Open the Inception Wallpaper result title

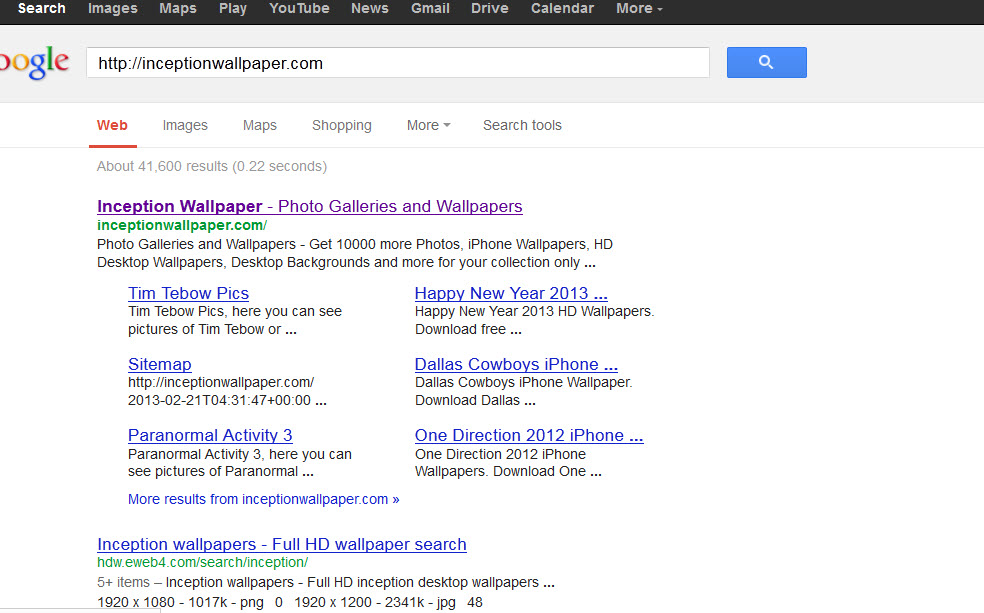point(309,207)
